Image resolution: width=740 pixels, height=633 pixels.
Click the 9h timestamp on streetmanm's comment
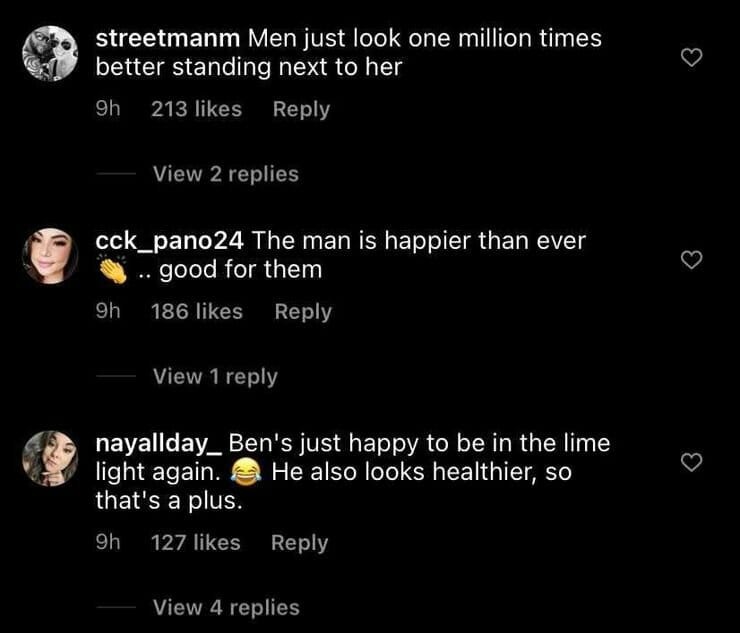click(x=107, y=109)
